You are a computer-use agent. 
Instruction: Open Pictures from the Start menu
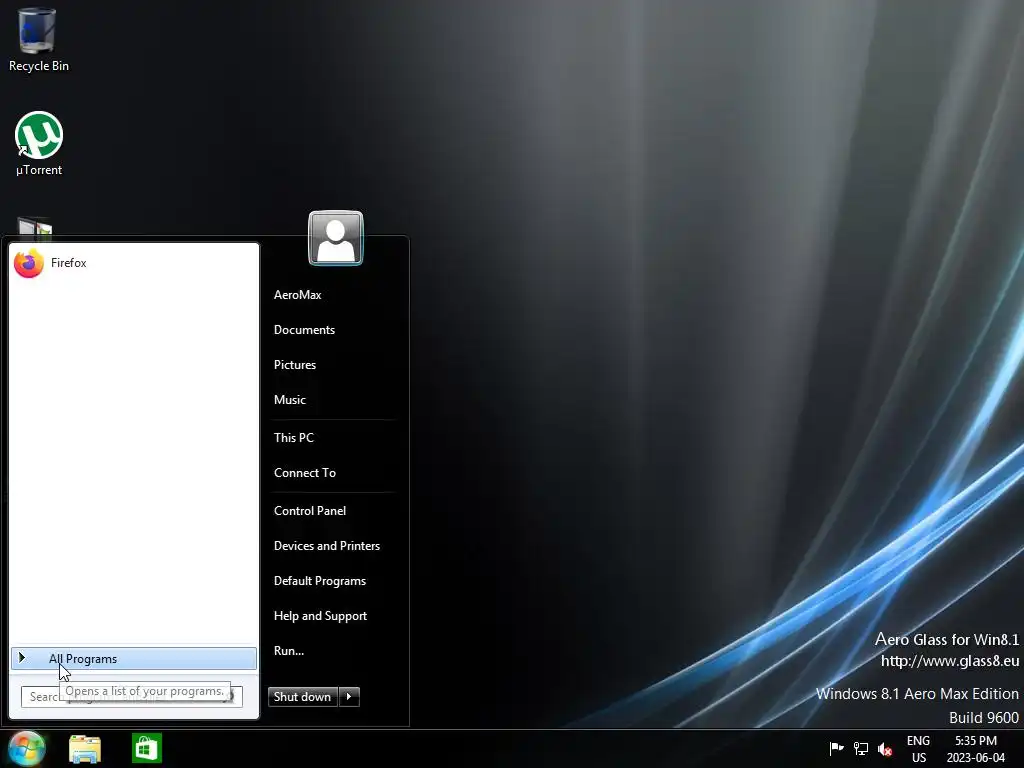(295, 364)
